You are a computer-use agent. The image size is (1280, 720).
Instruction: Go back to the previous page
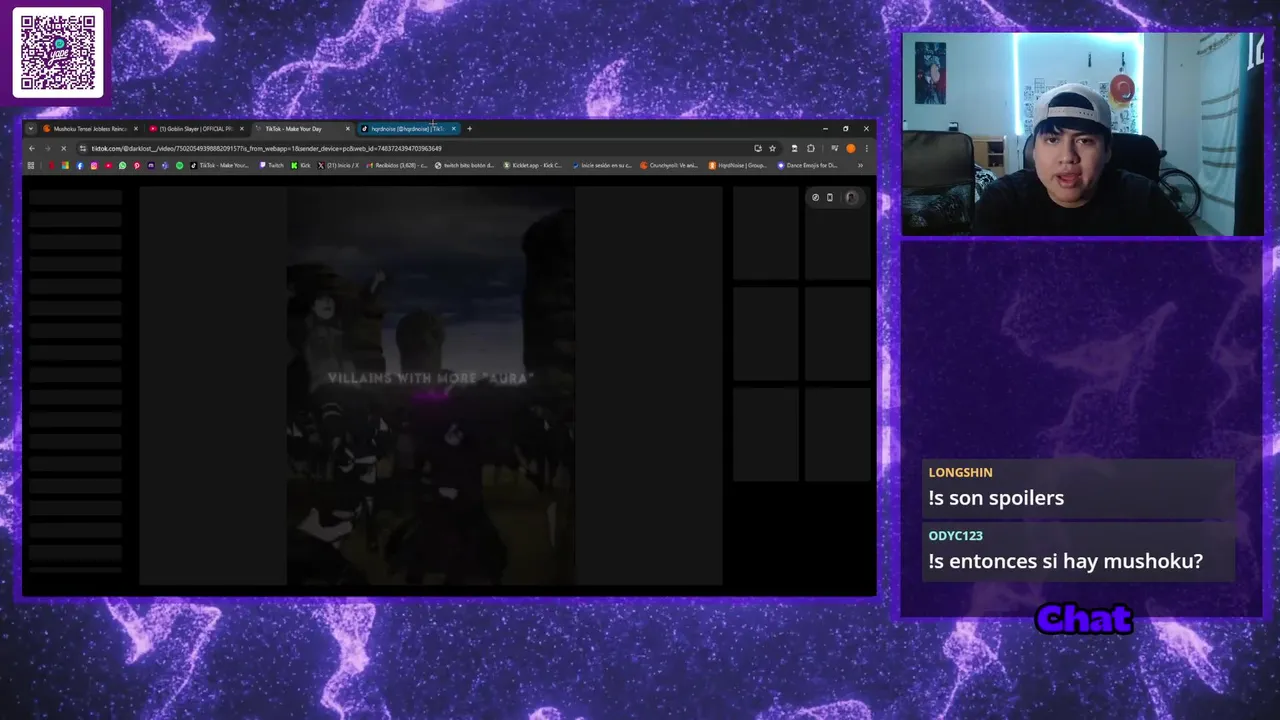click(x=32, y=149)
